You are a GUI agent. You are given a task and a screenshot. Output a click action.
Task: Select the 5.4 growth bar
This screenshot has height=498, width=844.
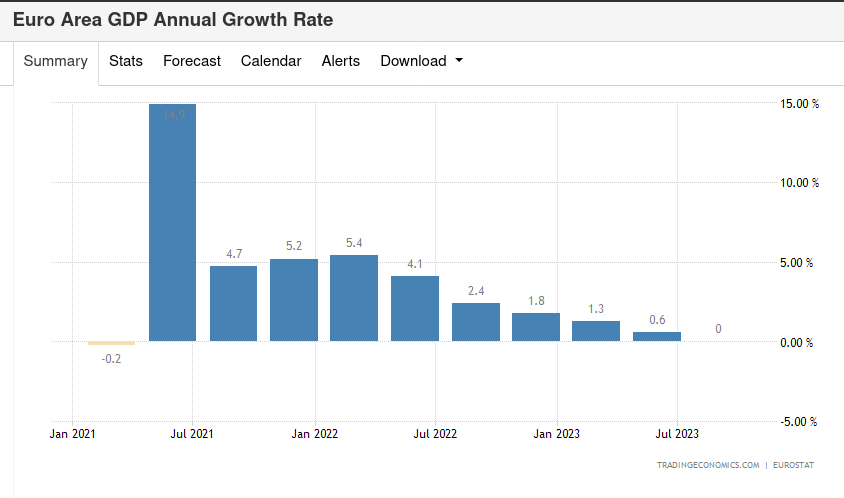click(x=354, y=298)
